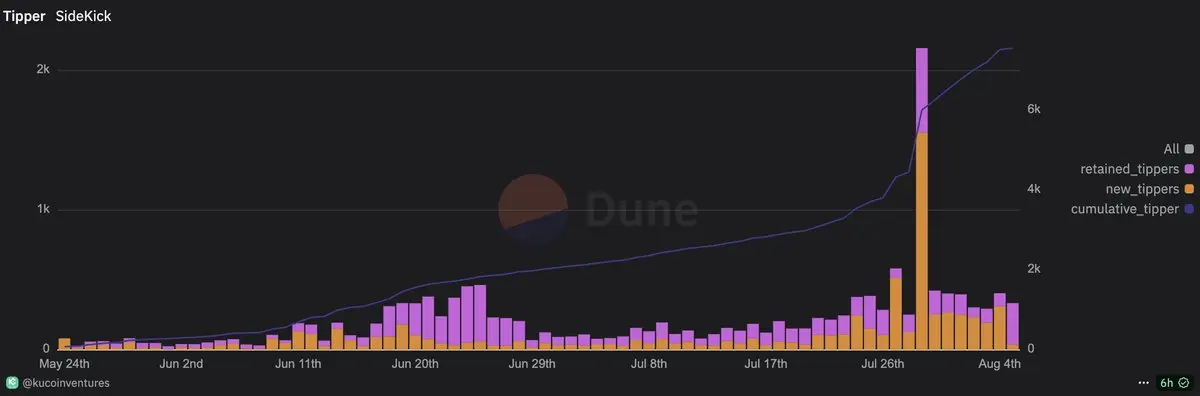Click the Jun 29th x-axis label
Viewport: 1200px width, 396px height.
point(531,363)
